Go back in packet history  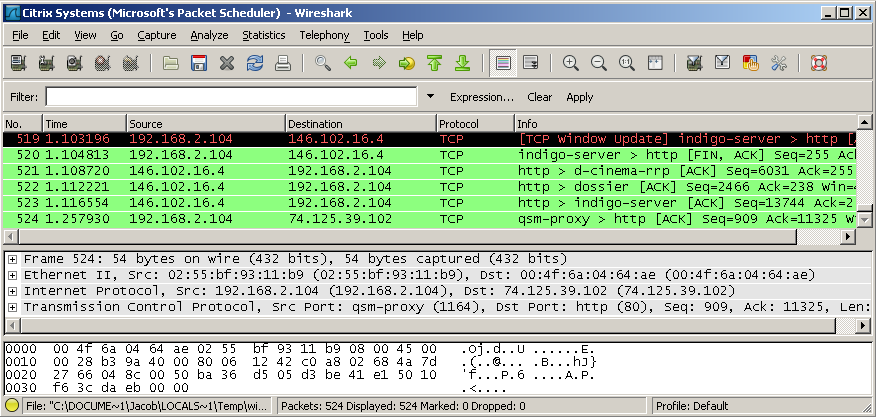(351, 63)
